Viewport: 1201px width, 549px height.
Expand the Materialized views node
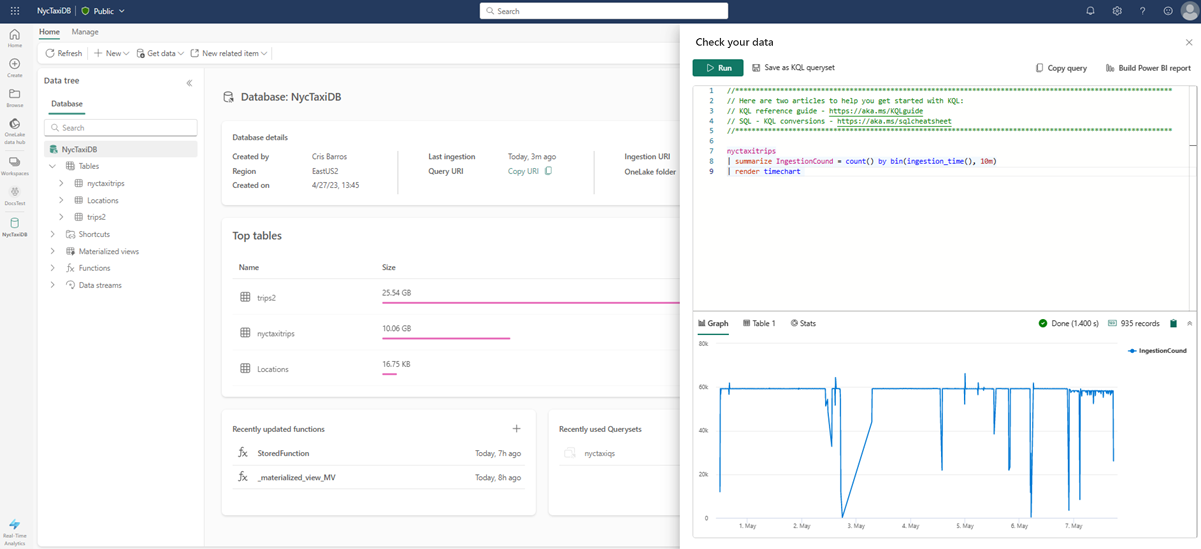click(53, 251)
